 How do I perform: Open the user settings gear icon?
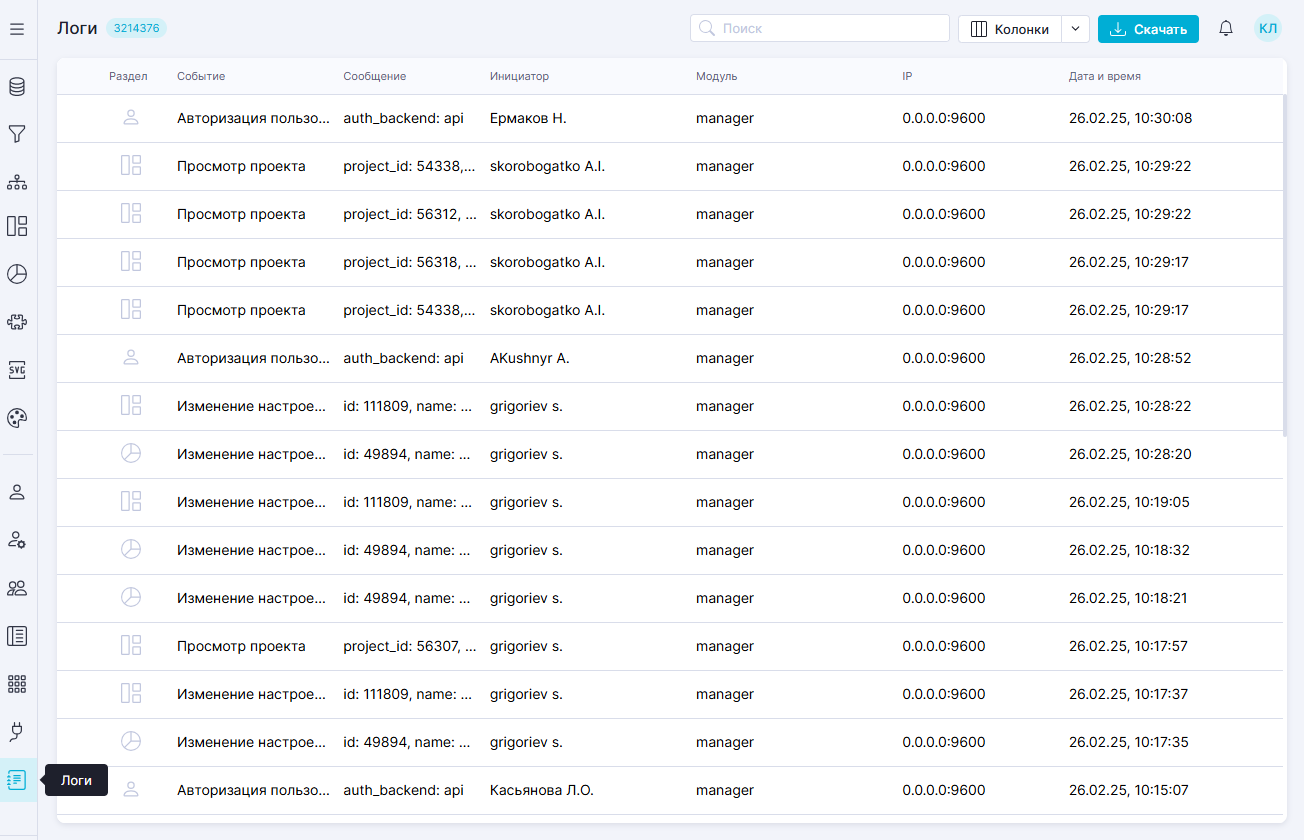[17, 540]
